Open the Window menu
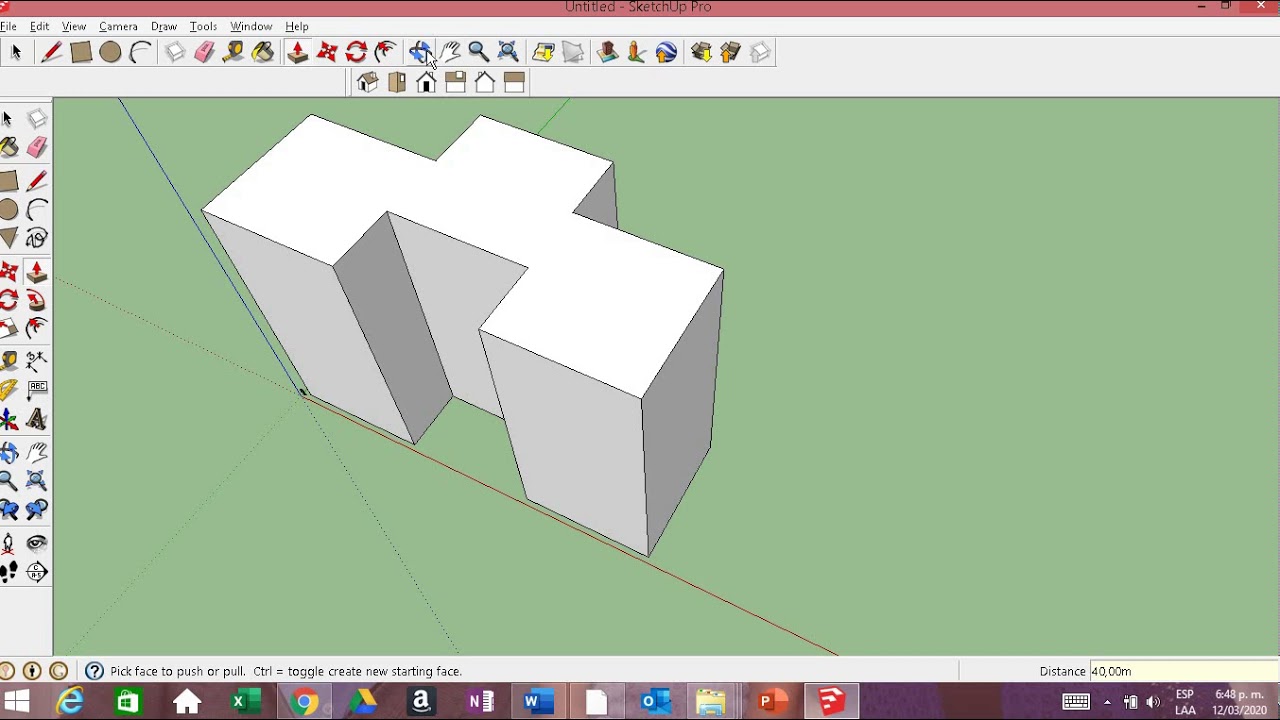This screenshot has width=1280, height=720. [251, 26]
